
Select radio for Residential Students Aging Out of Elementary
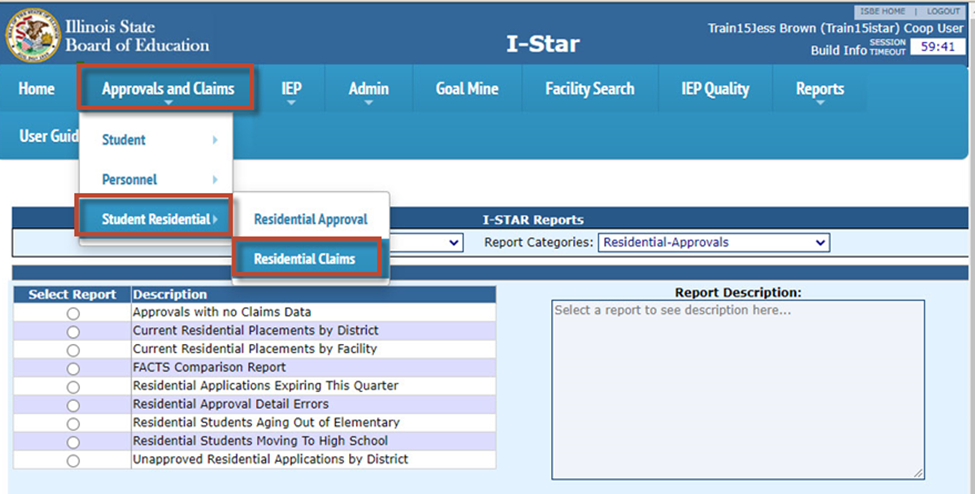73,424
